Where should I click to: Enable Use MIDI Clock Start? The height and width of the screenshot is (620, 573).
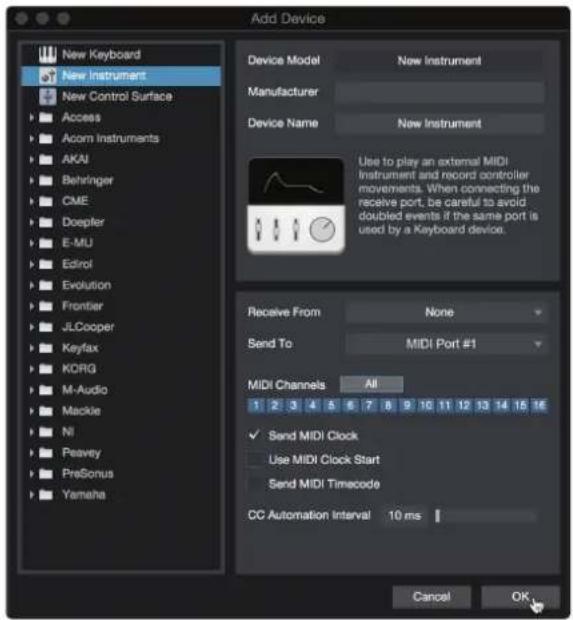click(x=254, y=459)
